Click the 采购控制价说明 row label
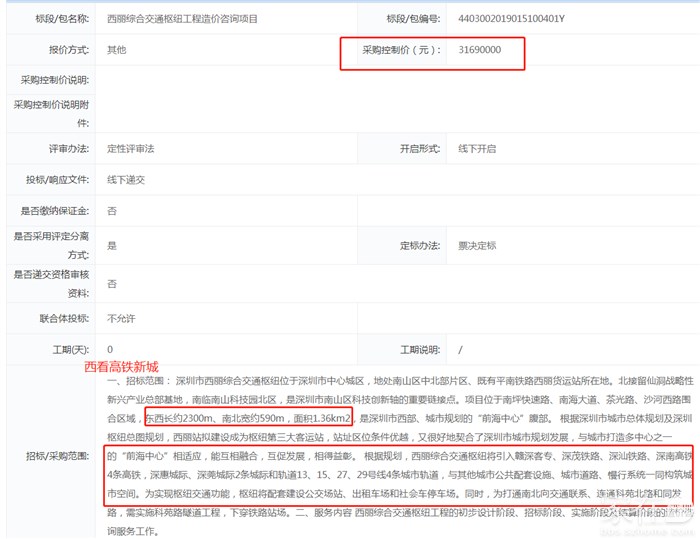The width and height of the screenshot is (700, 539). click(54, 80)
